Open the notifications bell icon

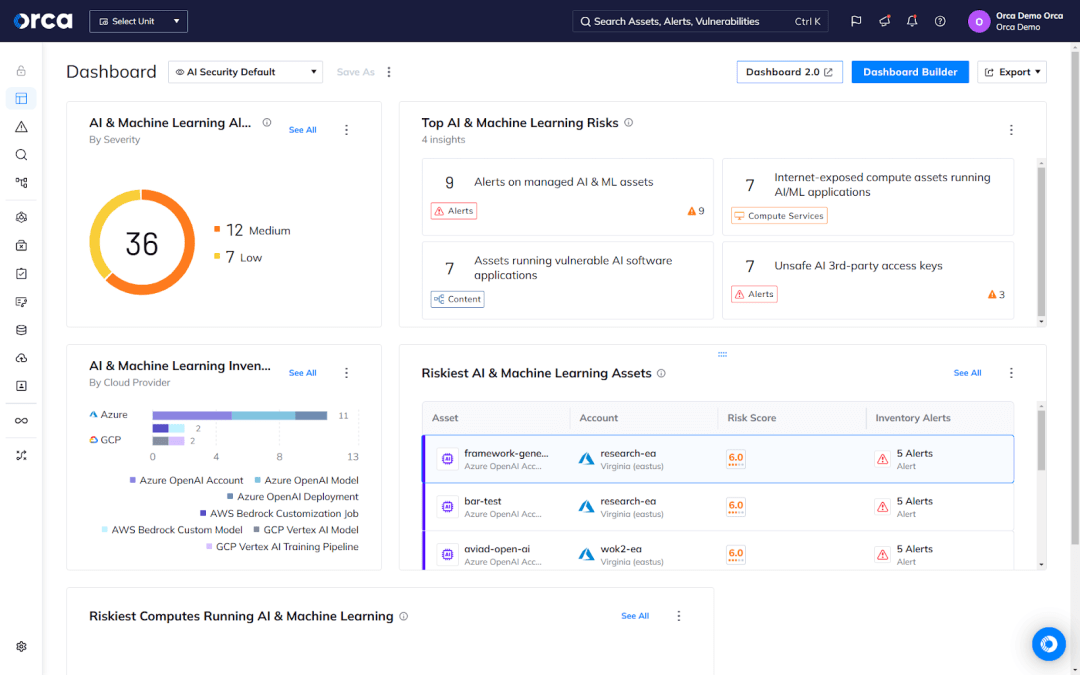912,21
